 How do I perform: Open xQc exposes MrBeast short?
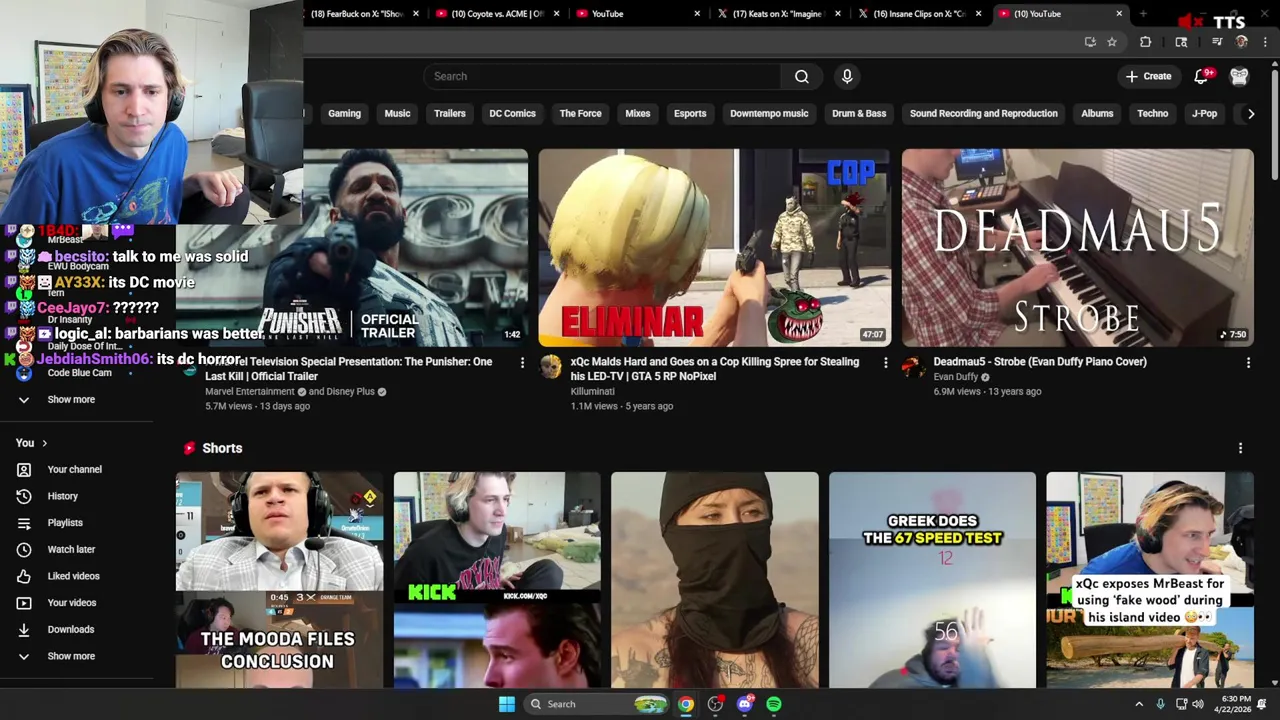tap(1149, 580)
